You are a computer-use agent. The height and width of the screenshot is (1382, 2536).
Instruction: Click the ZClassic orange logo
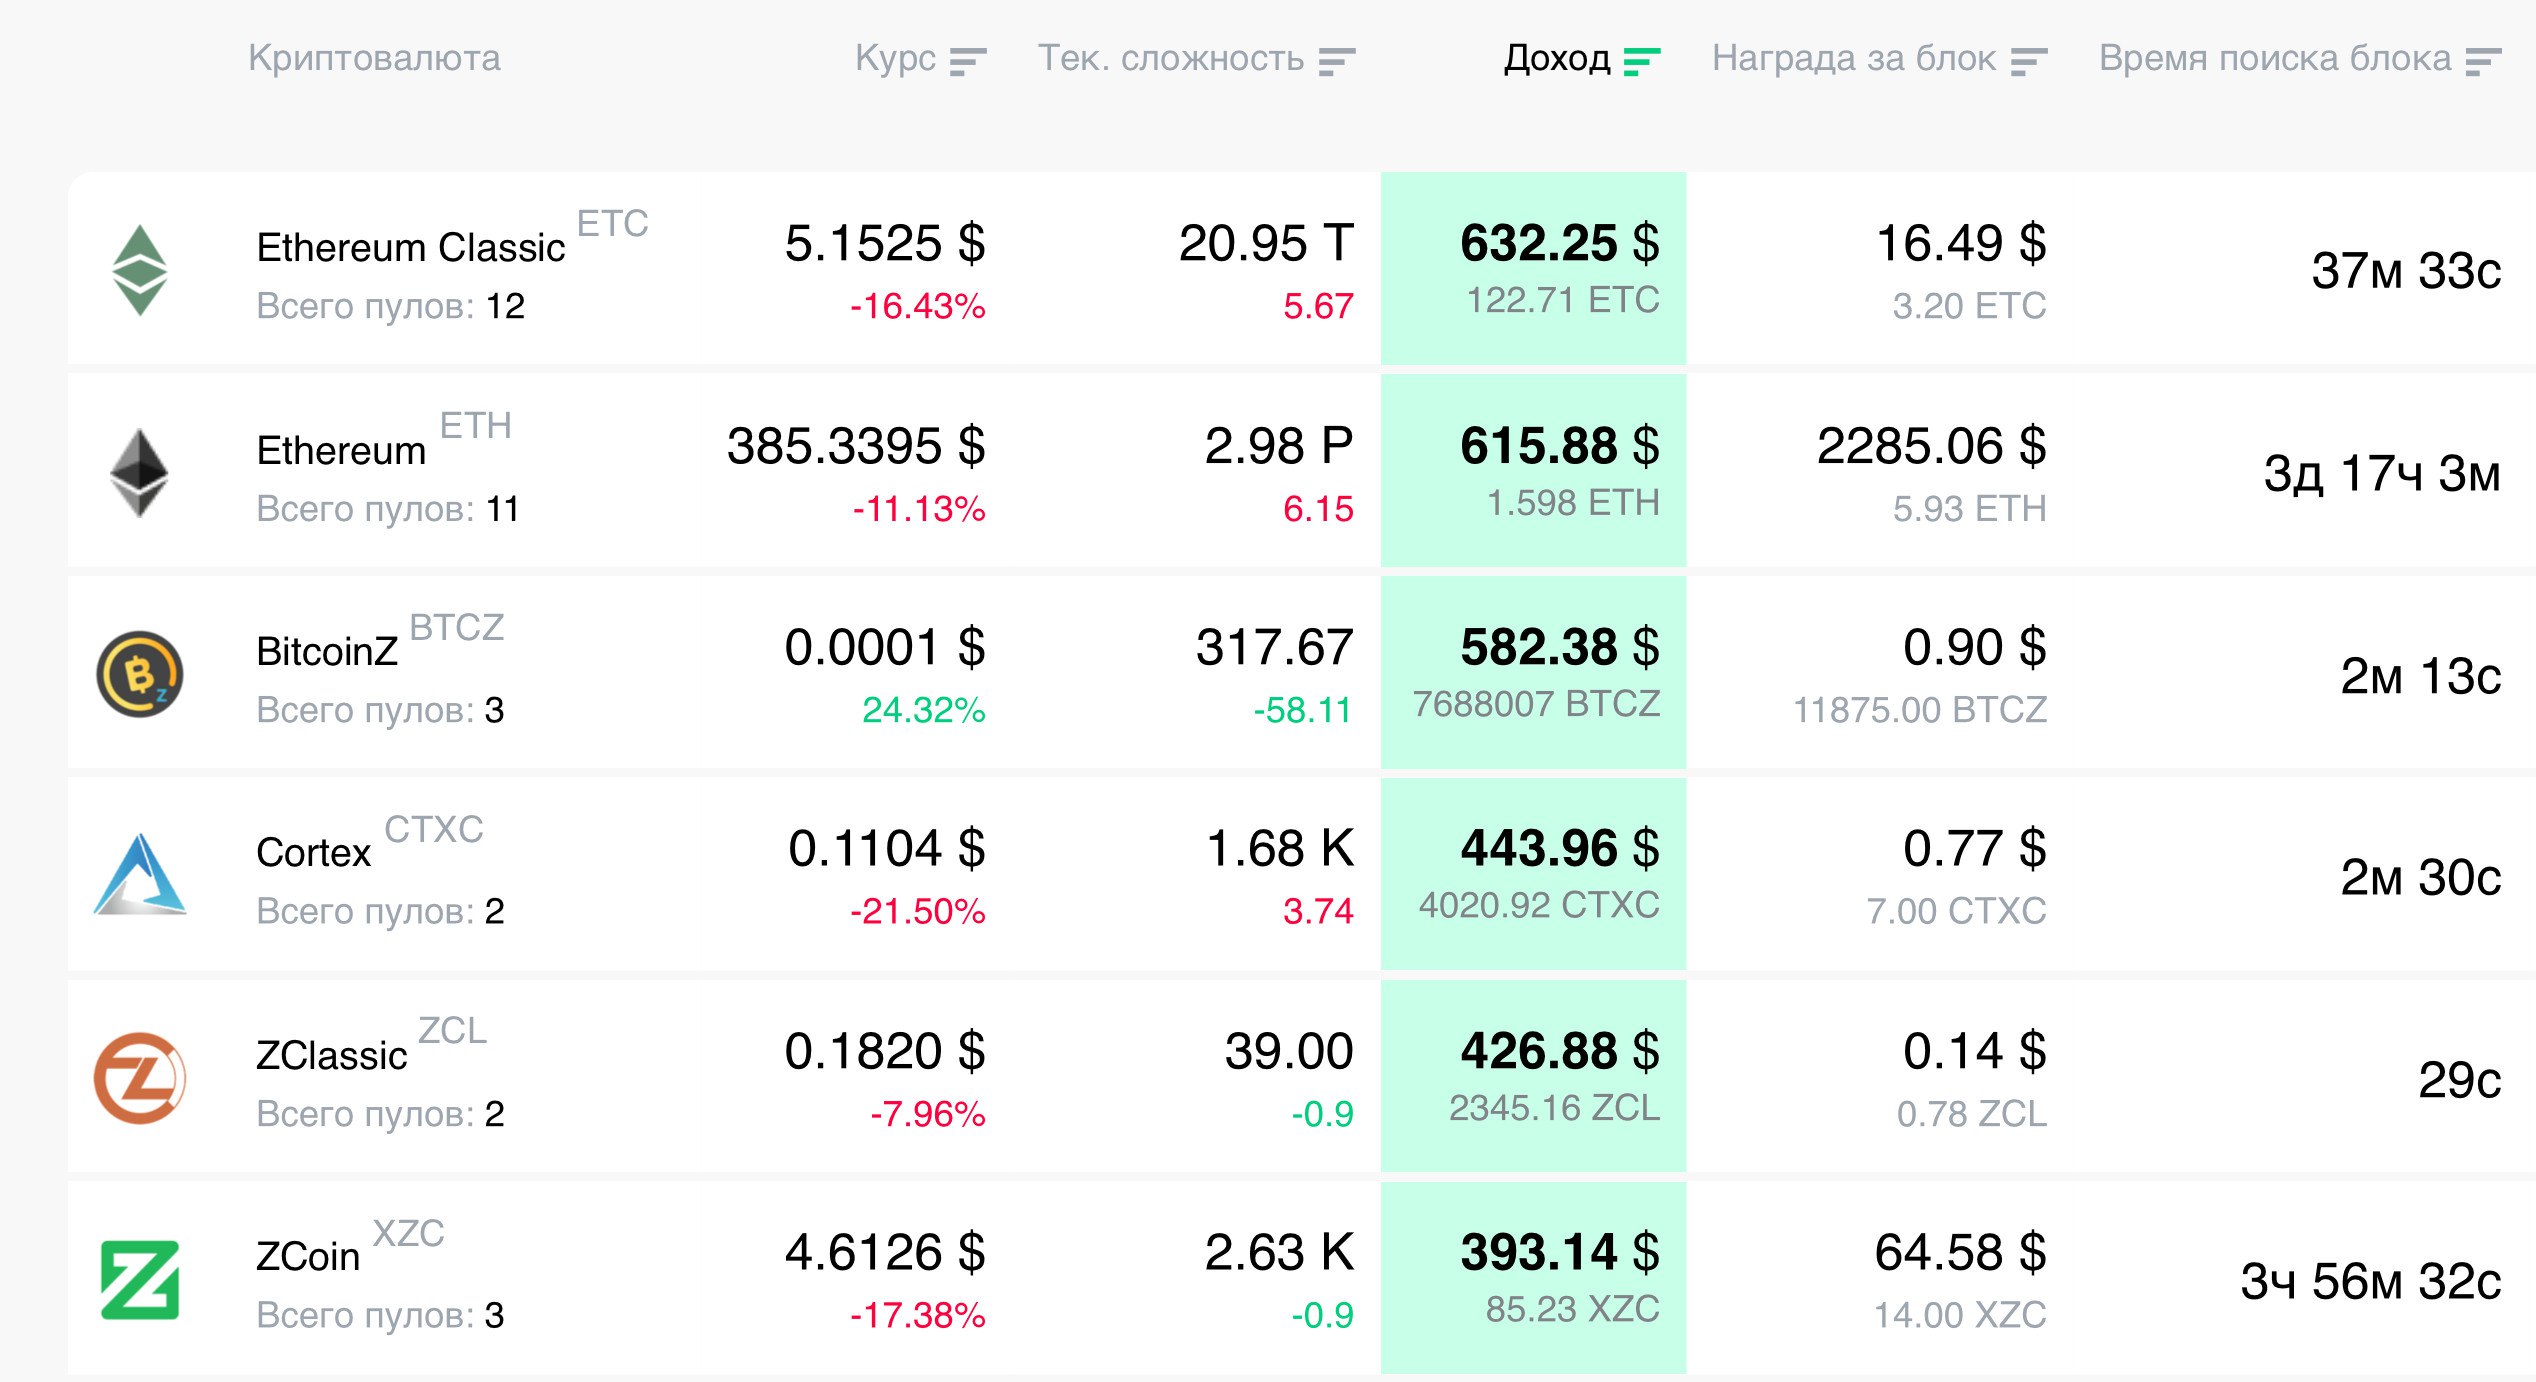coord(140,1078)
